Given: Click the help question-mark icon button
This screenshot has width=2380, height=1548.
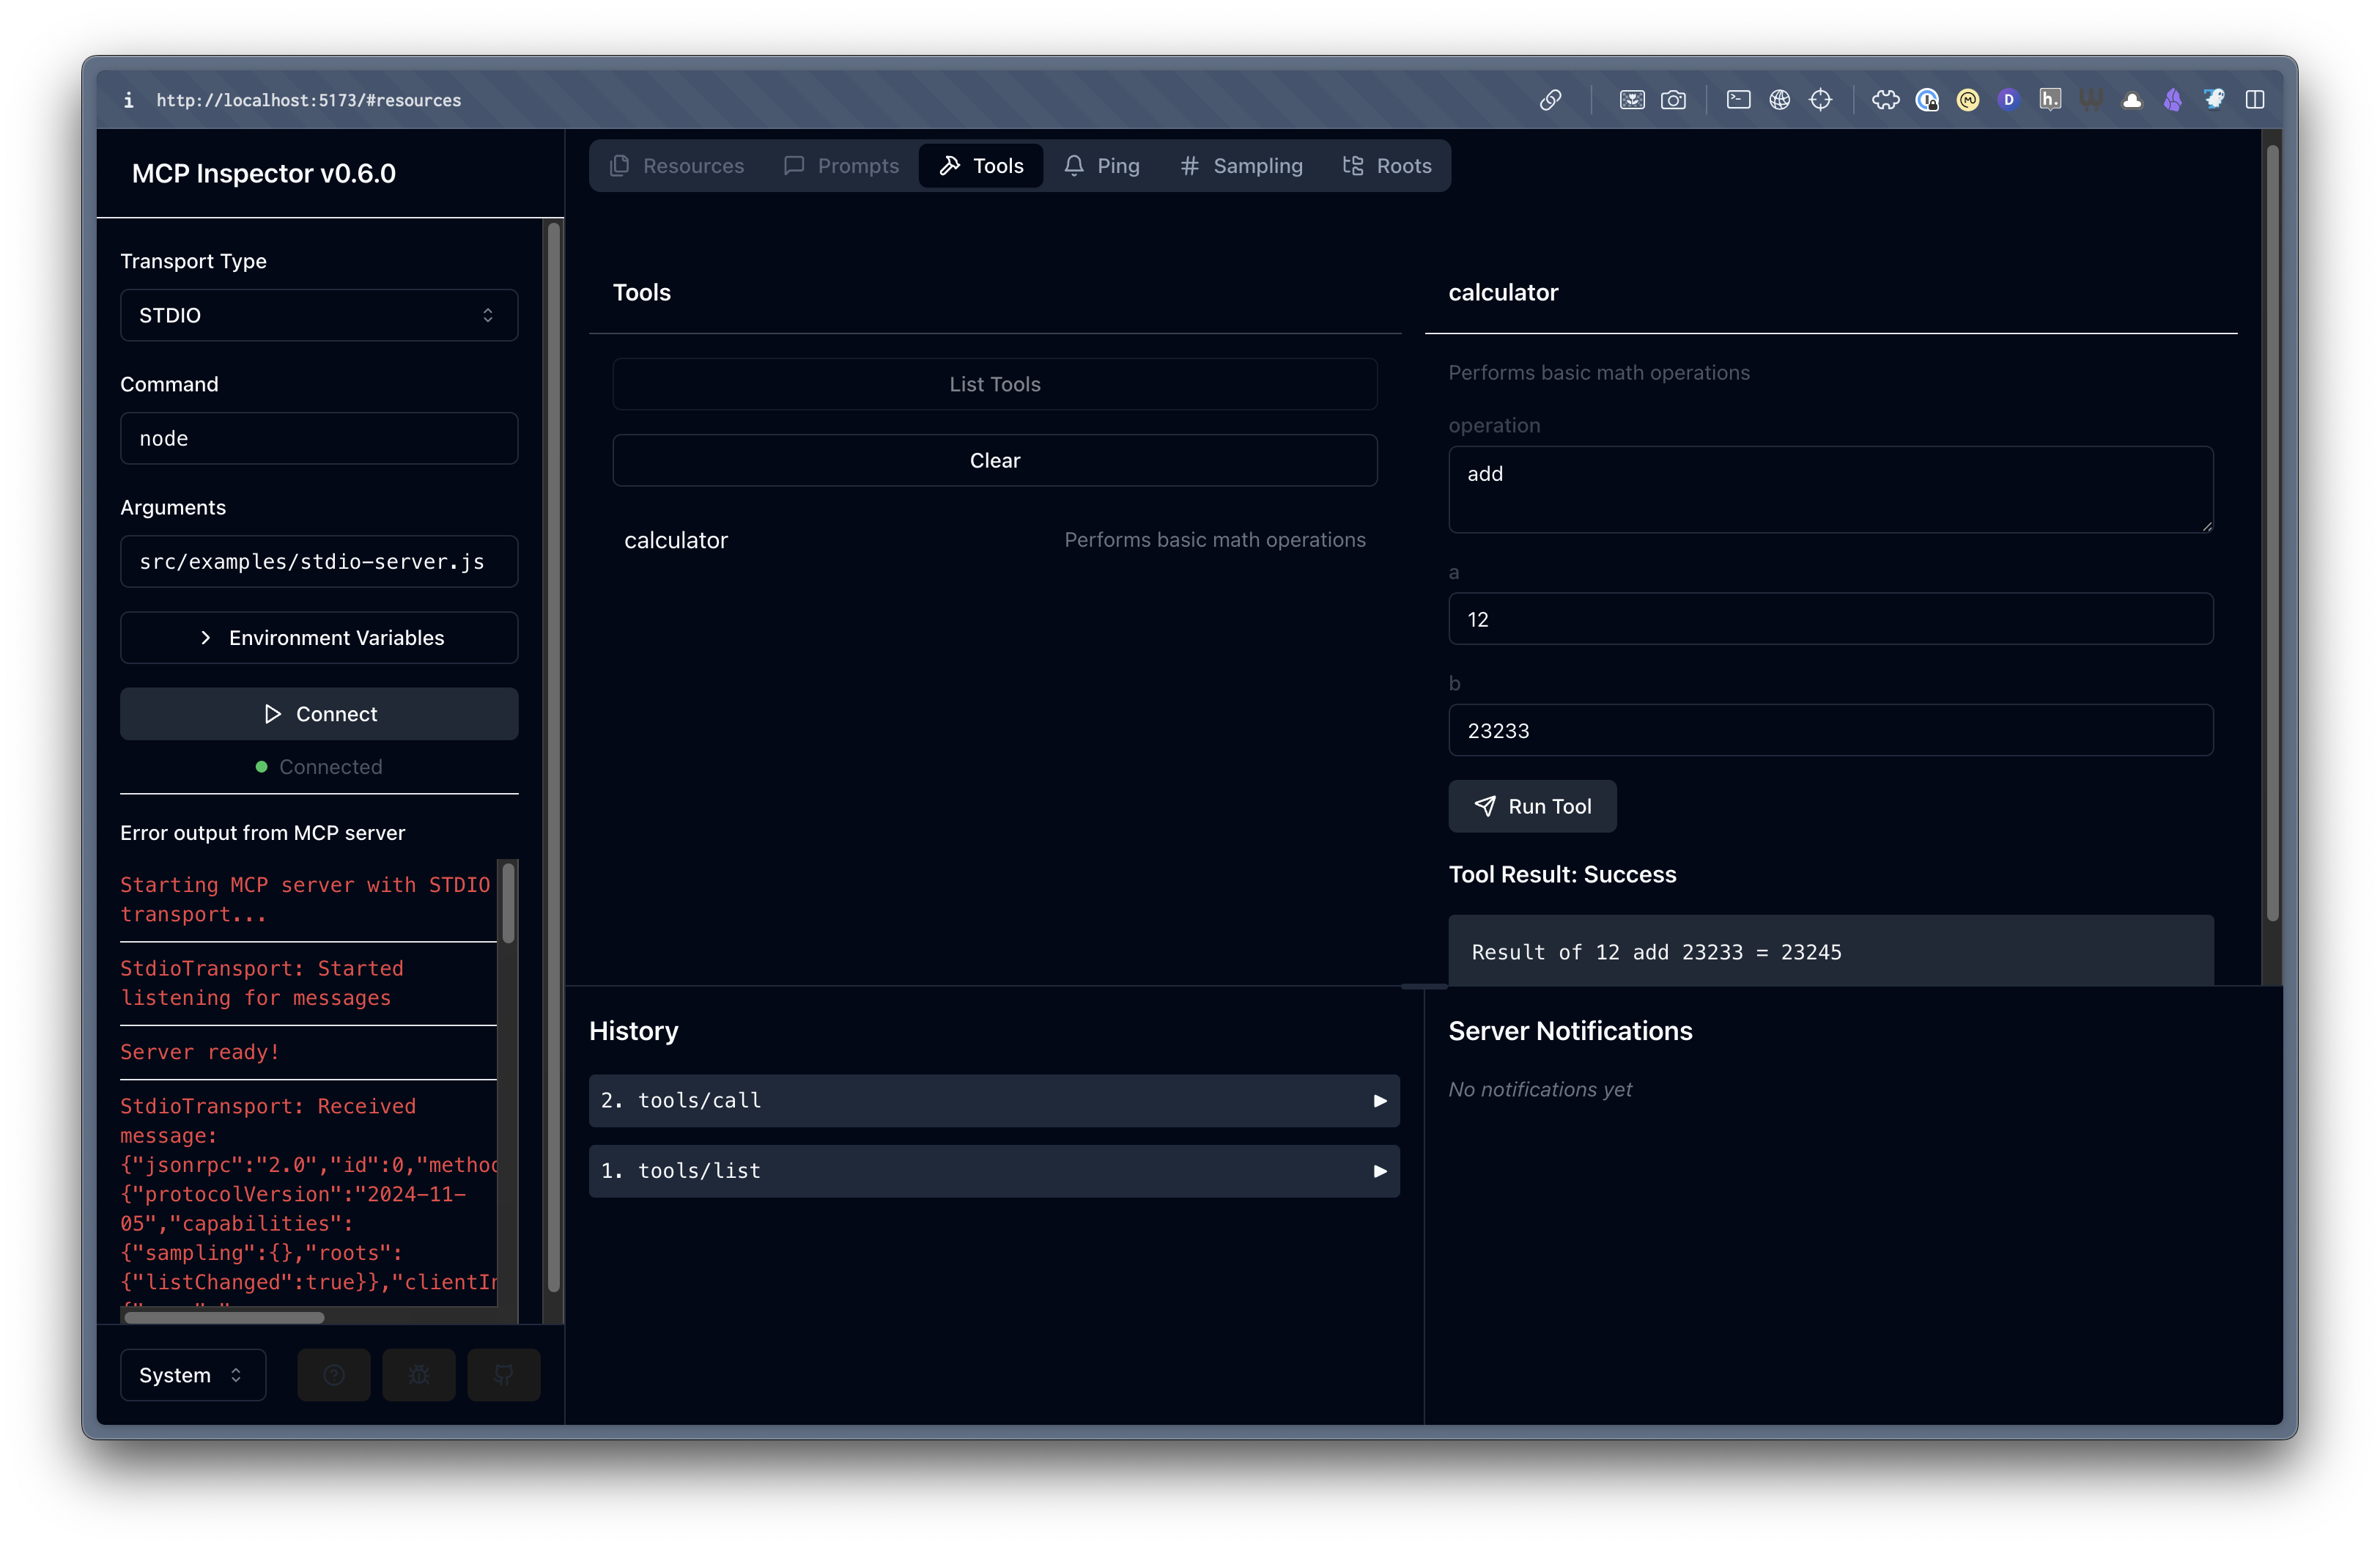Looking at the screenshot, I should point(334,1375).
